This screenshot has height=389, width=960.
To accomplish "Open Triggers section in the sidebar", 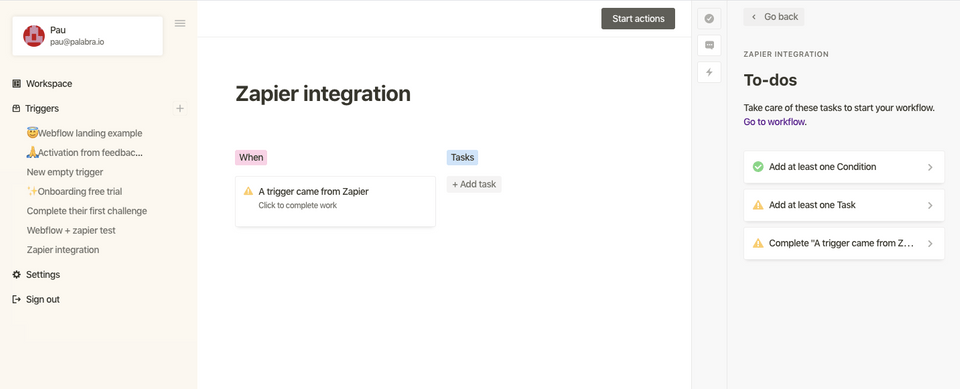I will click(x=42, y=108).
